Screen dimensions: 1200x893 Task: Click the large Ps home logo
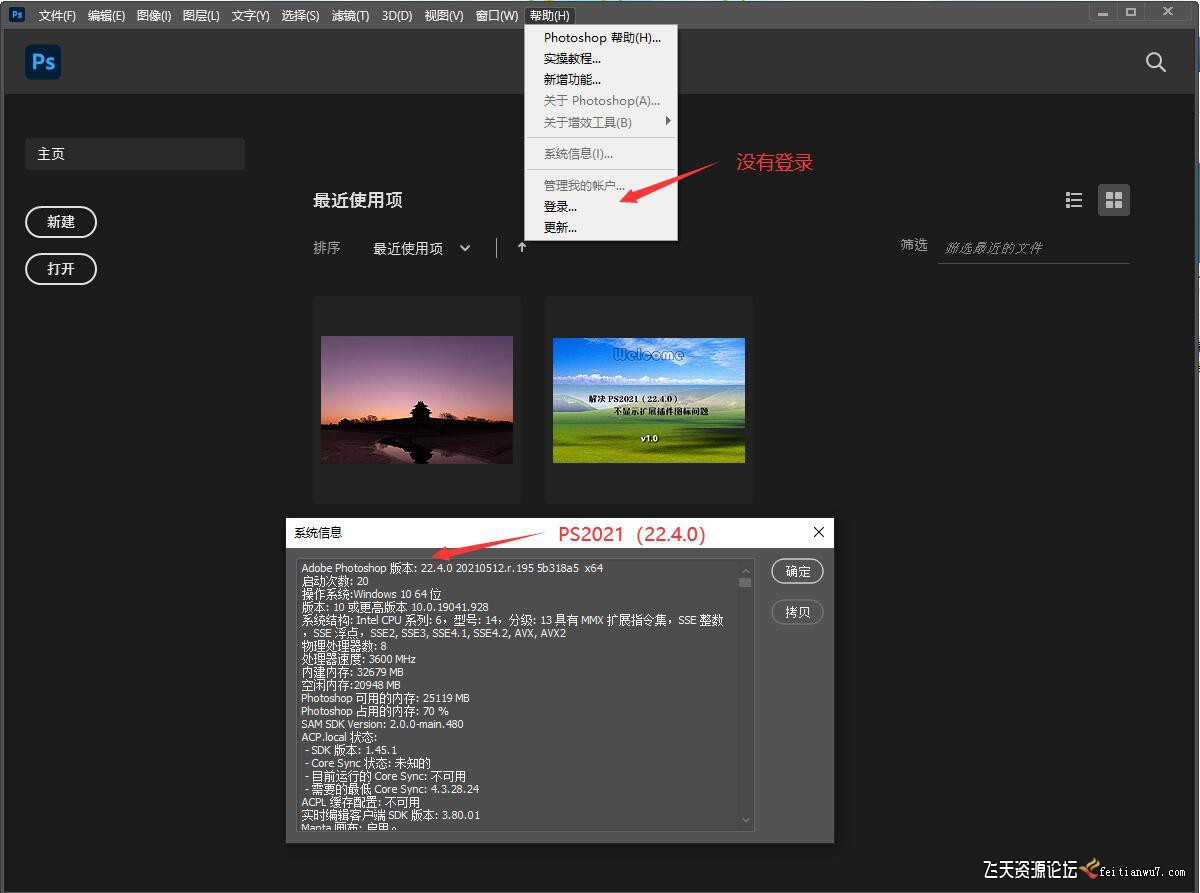pos(43,62)
